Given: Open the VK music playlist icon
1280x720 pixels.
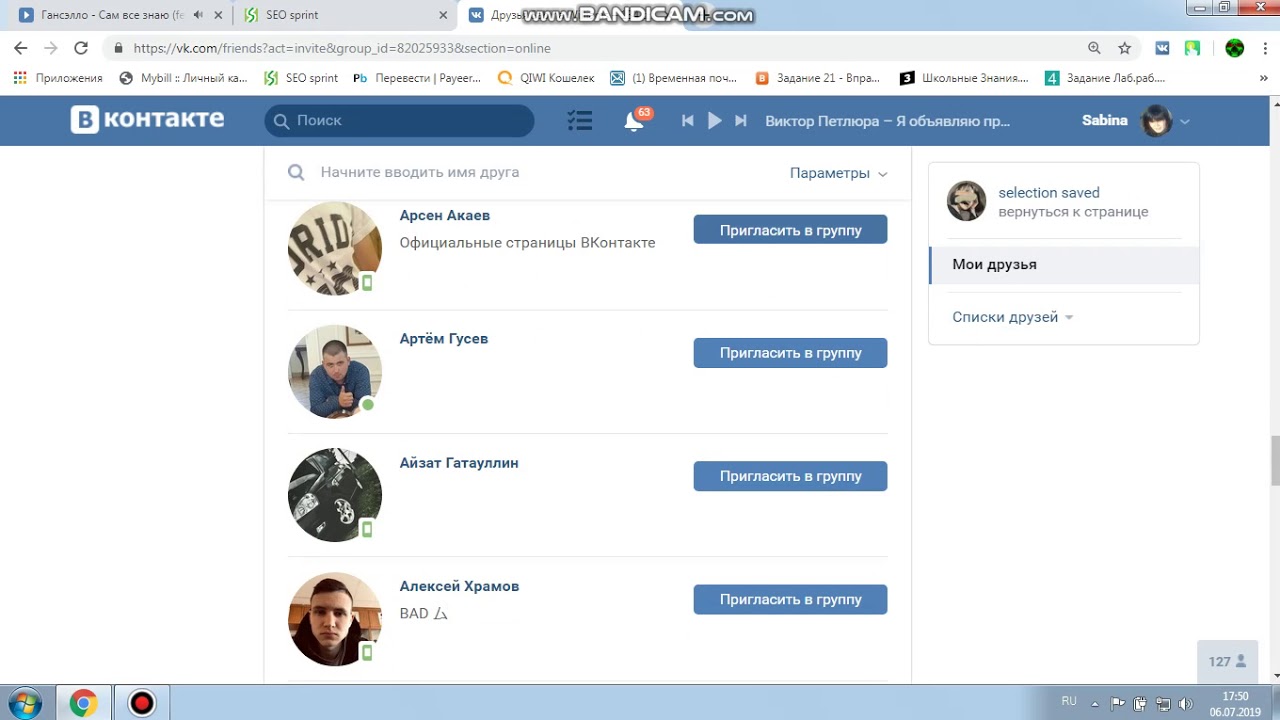Looking at the screenshot, I should (580, 121).
